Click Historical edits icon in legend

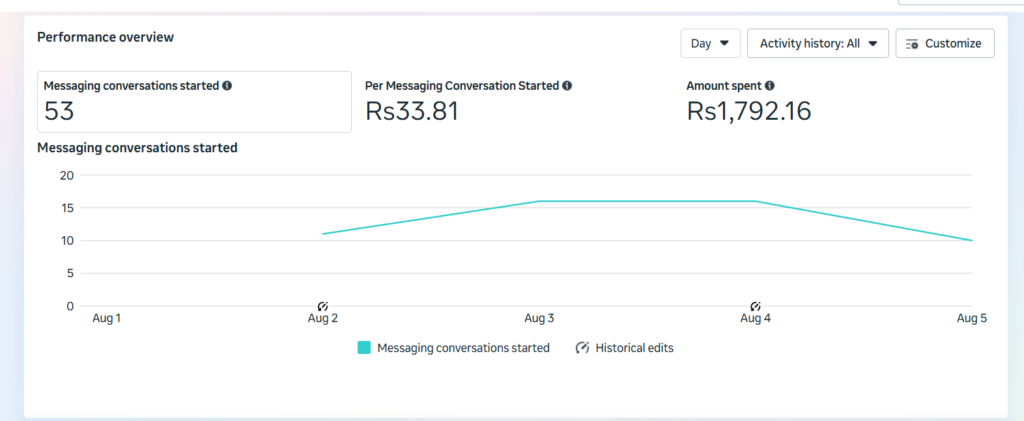click(583, 348)
